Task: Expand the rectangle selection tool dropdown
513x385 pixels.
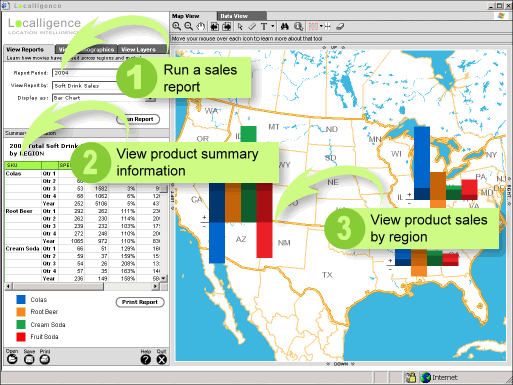Action: pyautogui.click(x=321, y=26)
